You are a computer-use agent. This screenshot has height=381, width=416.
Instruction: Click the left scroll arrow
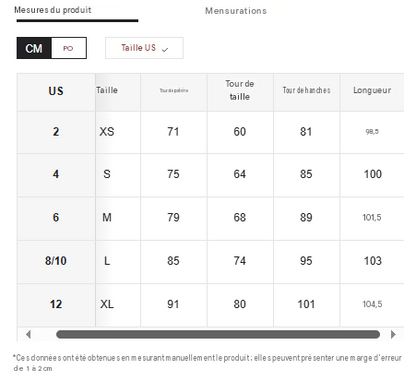pyautogui.click(x=28, y=334)
